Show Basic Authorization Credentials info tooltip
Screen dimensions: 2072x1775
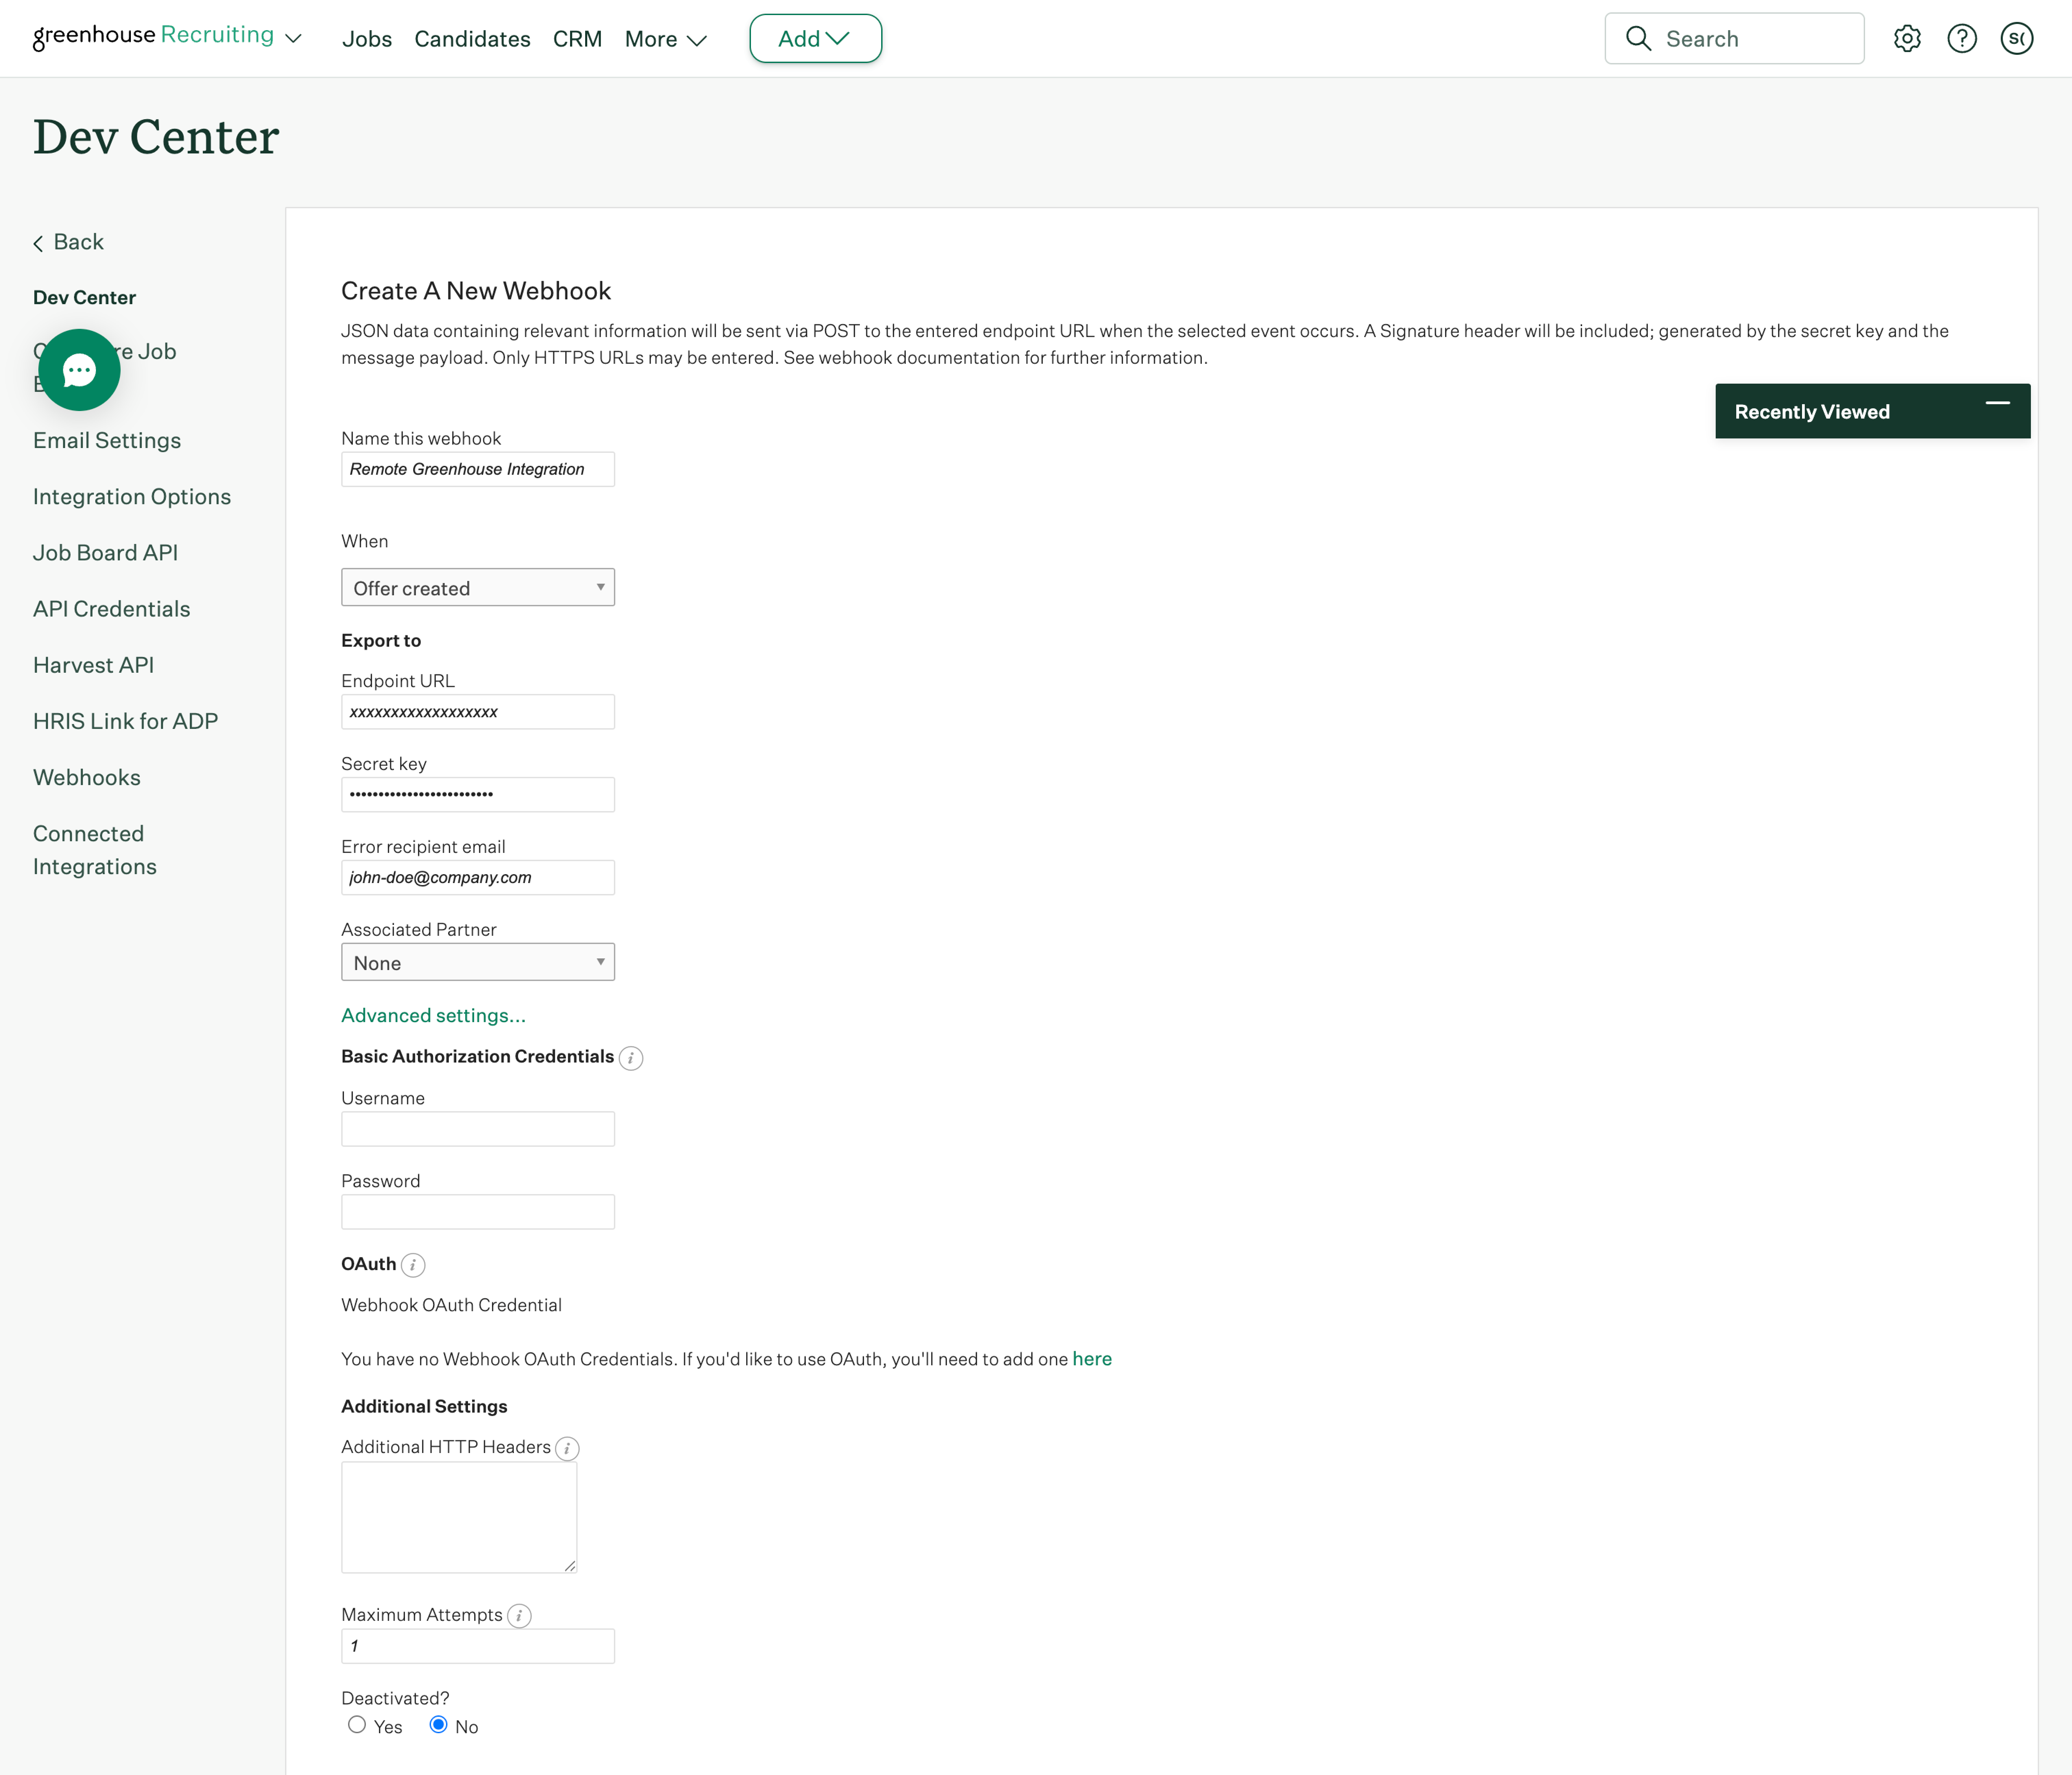pyautogui.click(x=631, y=1058)
